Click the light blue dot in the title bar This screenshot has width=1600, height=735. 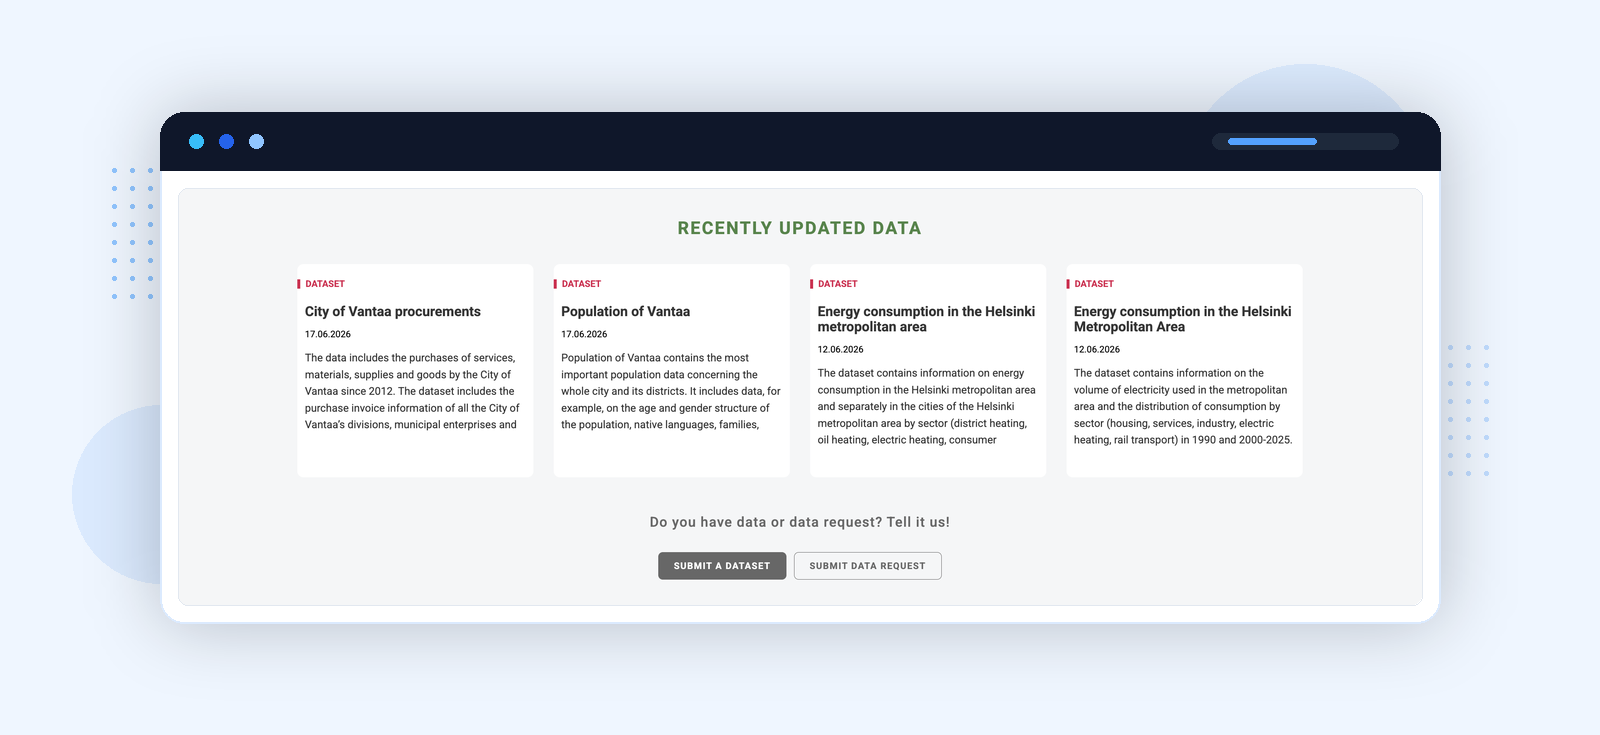coord(257,142)
